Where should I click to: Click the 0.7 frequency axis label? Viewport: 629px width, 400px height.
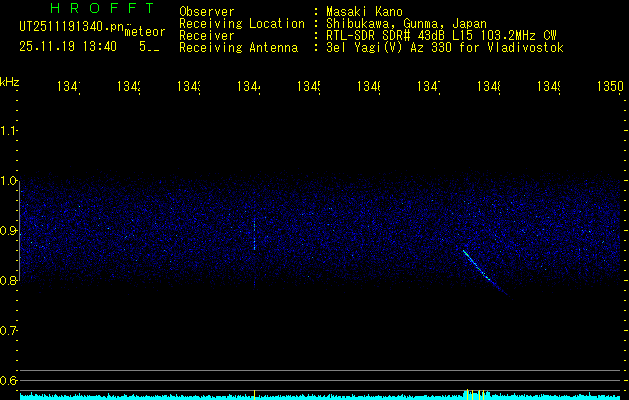pos(9,330)
